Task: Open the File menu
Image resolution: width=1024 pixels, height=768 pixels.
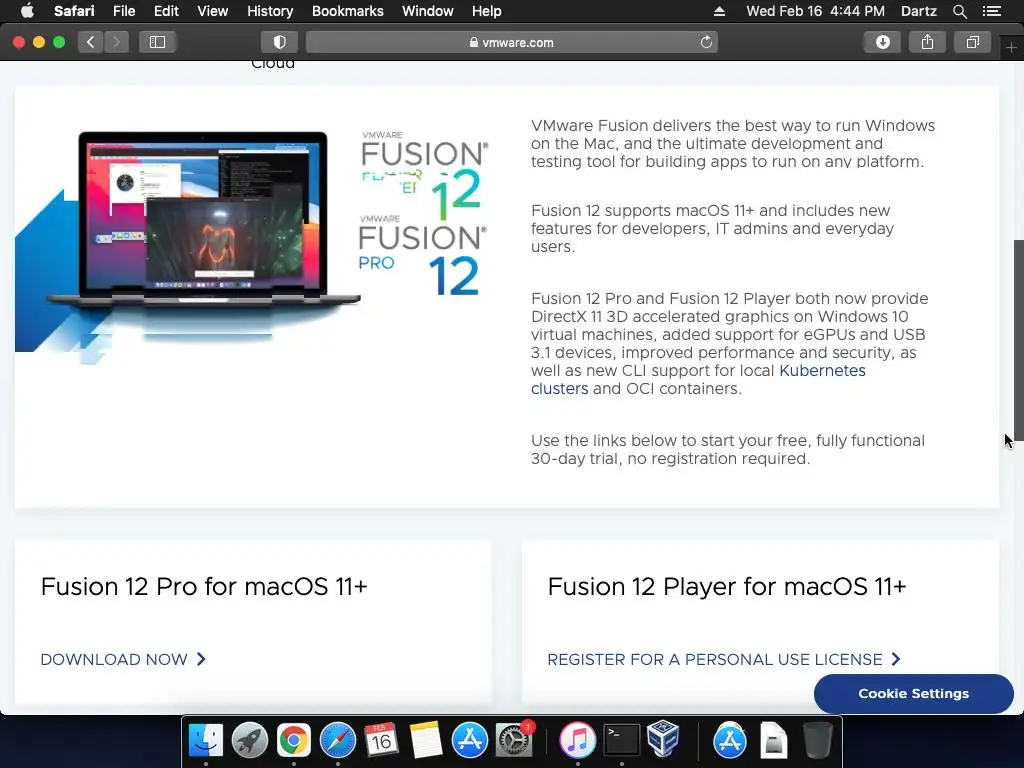Action: tap(123, 11)
